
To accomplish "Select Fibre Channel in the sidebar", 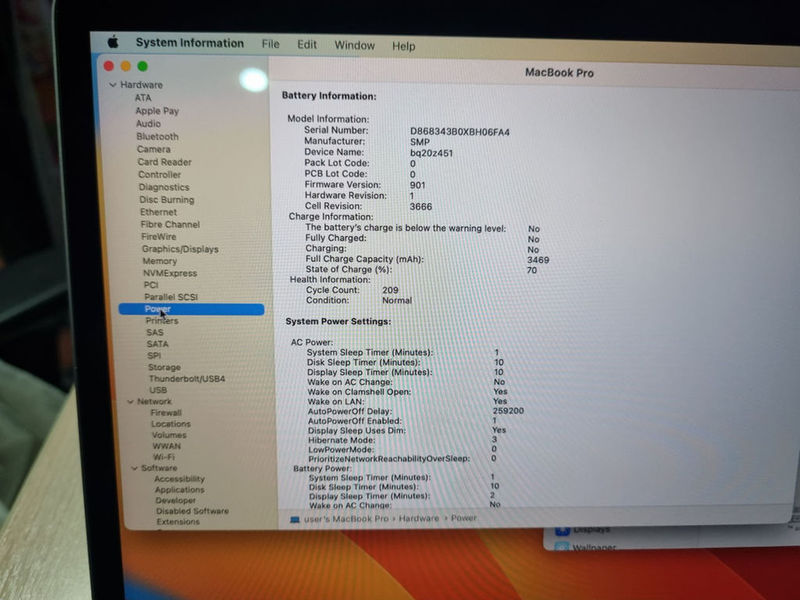I will tap(170, 224).
